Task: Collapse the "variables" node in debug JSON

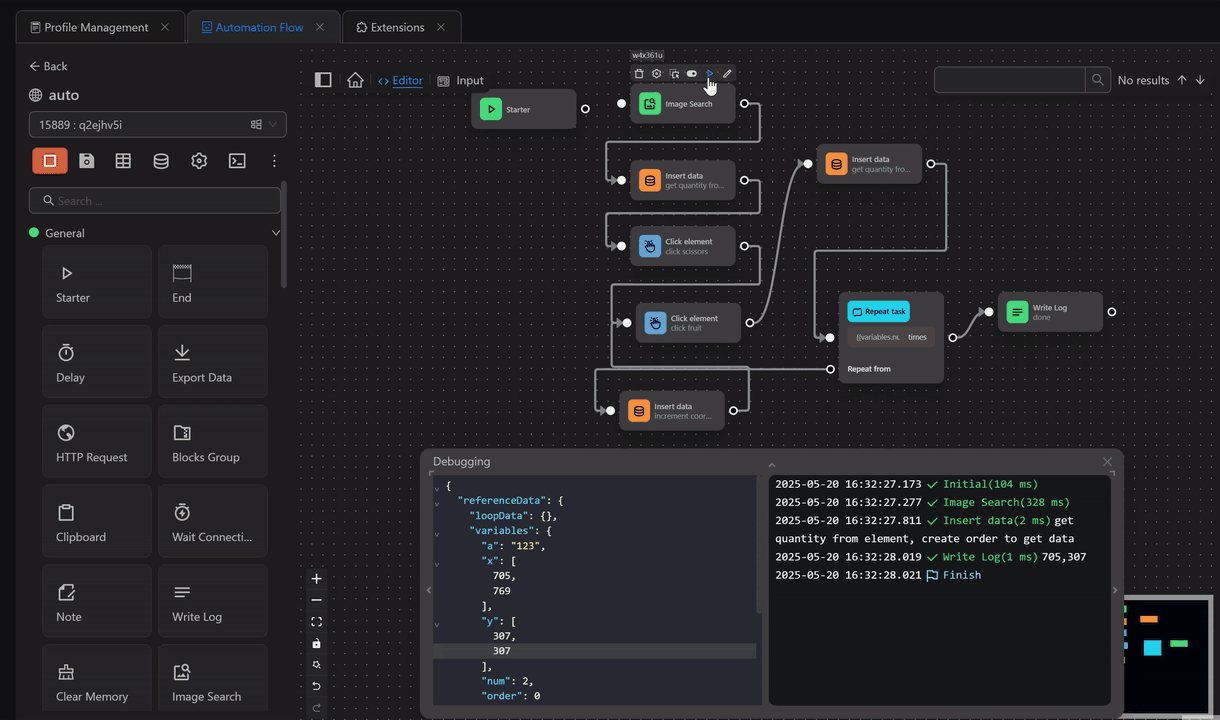Action: tap(437, 534)
